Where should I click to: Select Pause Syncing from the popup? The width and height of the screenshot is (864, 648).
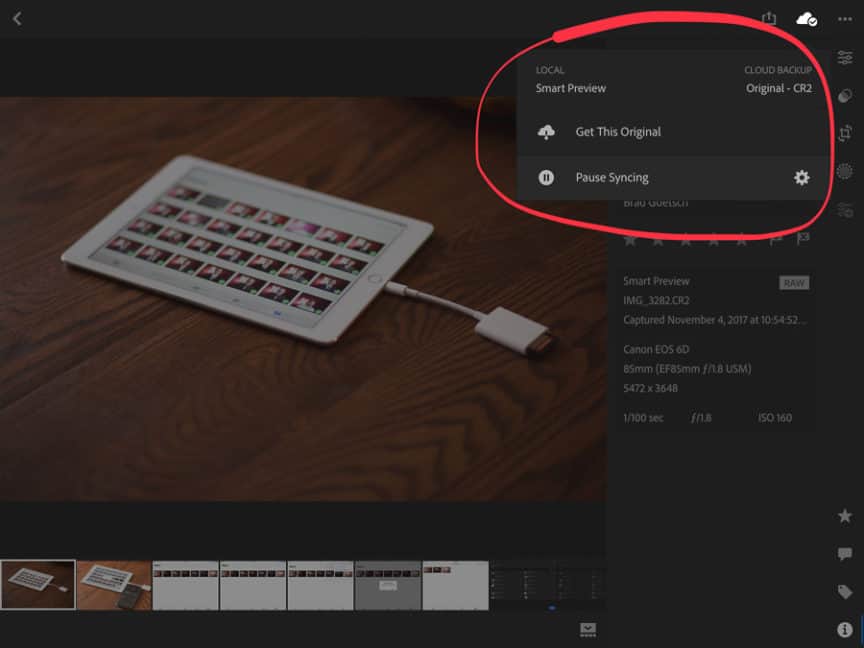pos(611,177)
